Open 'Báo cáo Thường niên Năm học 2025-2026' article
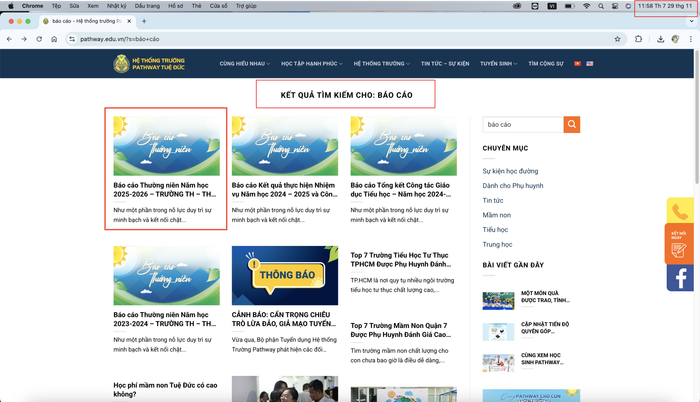This screenshot has height=402, width=700. coord(165,189)
